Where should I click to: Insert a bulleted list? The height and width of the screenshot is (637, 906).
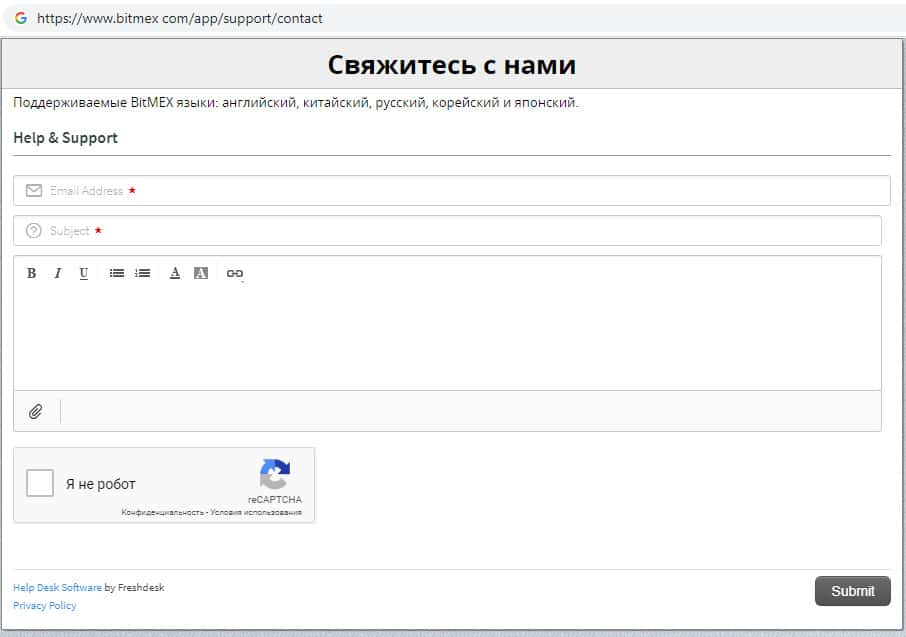(x=117, y=273)
